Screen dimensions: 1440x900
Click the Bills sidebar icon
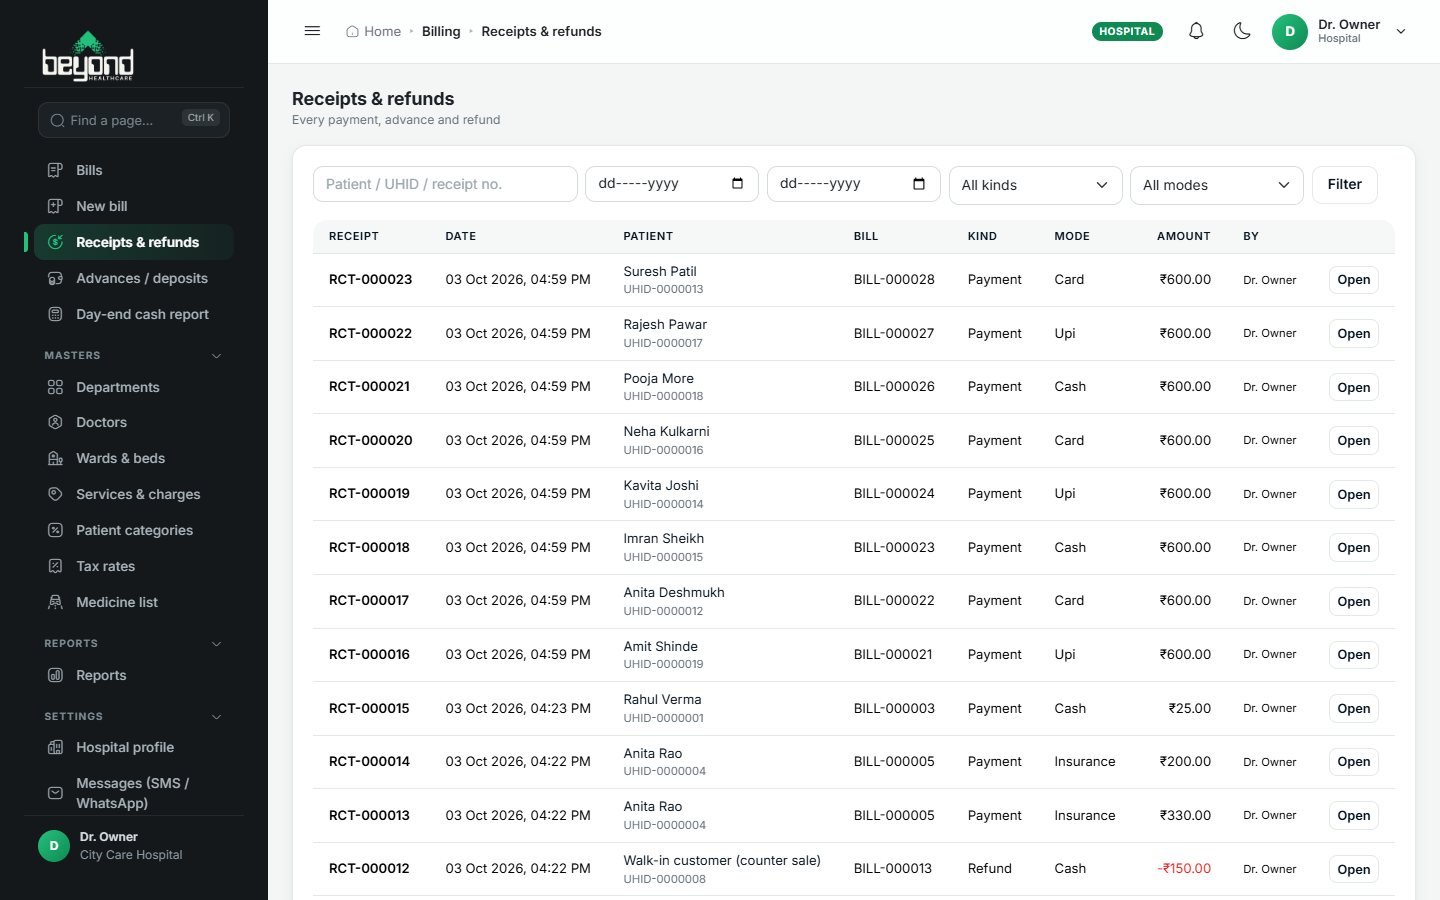56,170
